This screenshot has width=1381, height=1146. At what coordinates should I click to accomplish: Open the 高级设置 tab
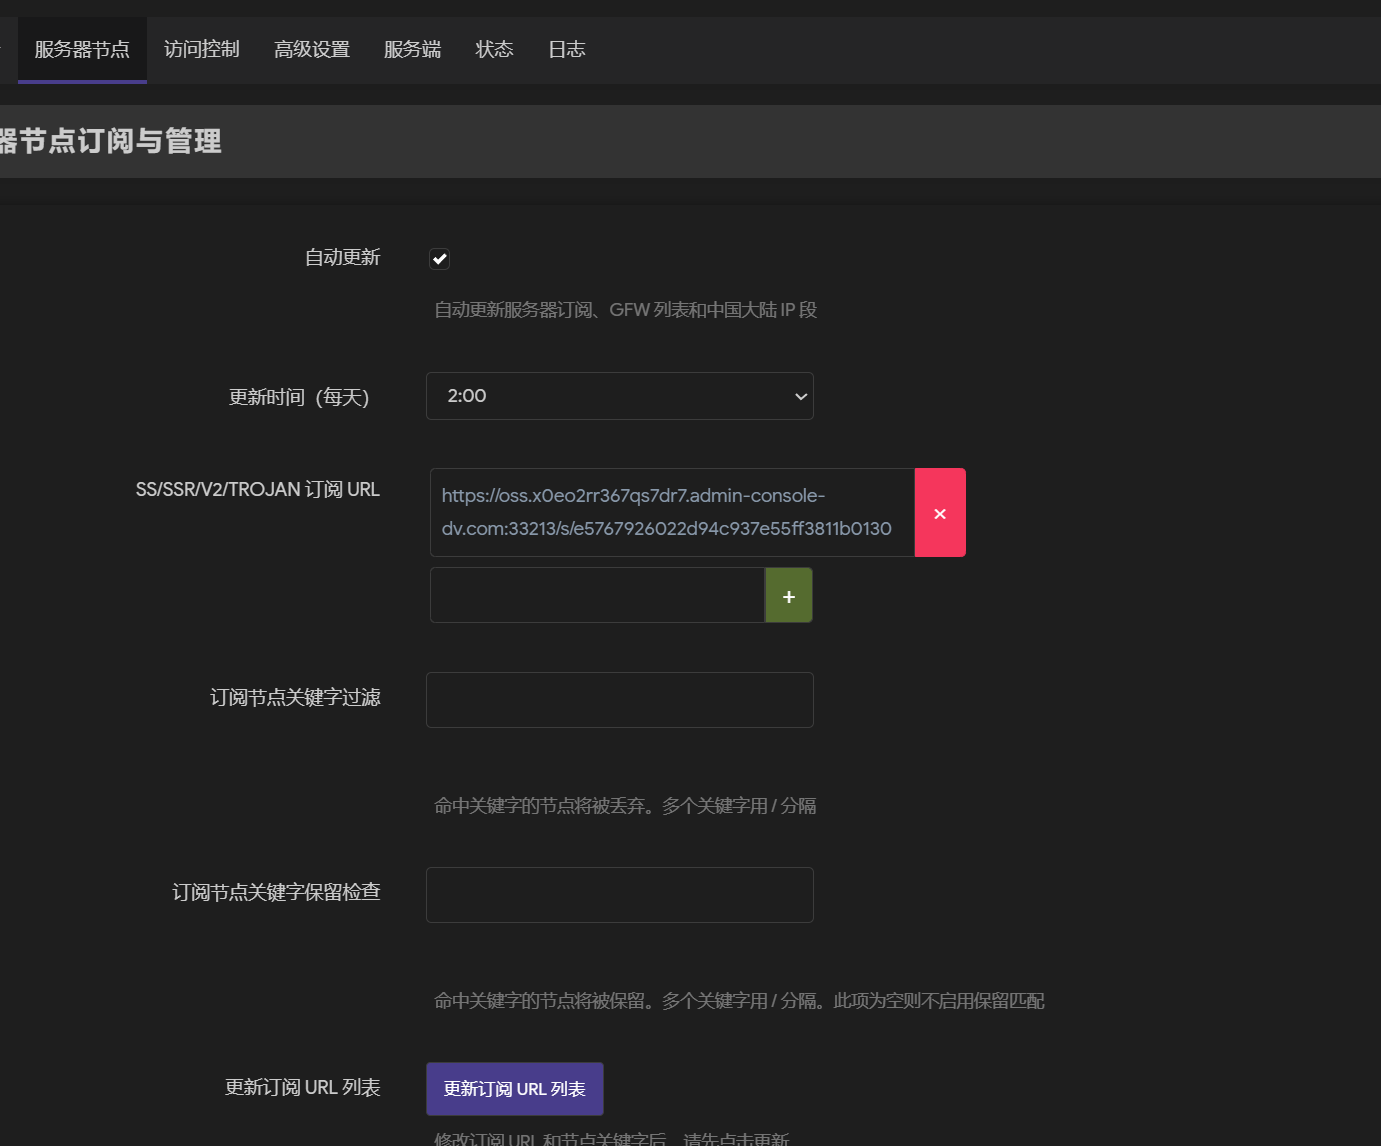click(312, 49)
